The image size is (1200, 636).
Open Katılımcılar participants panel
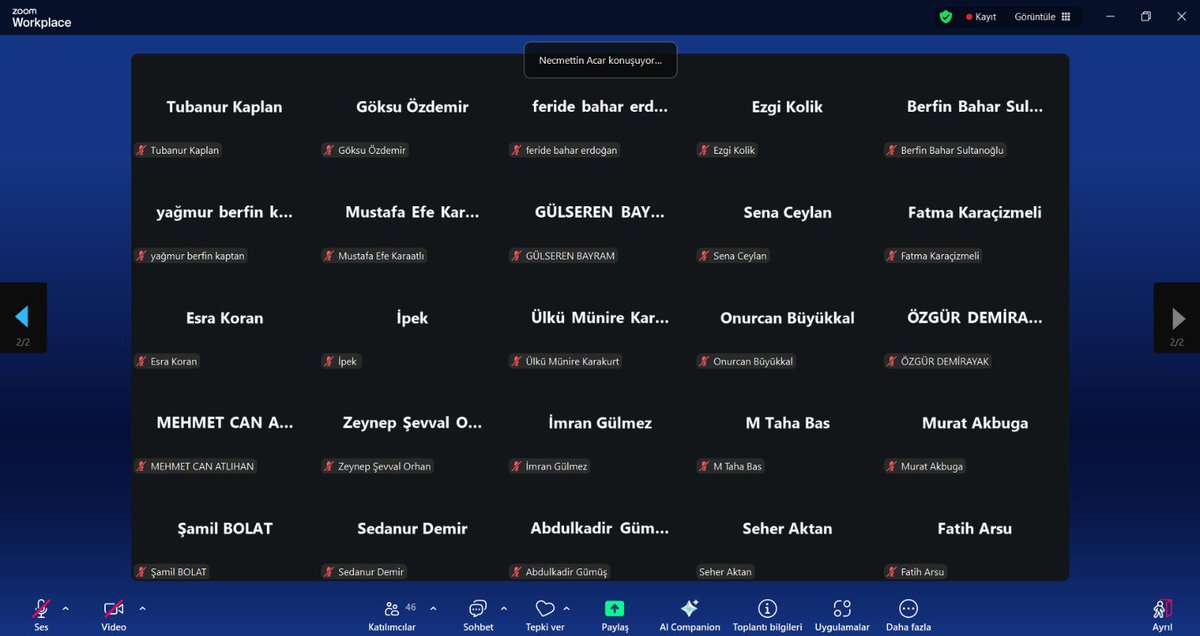[392, 615]
